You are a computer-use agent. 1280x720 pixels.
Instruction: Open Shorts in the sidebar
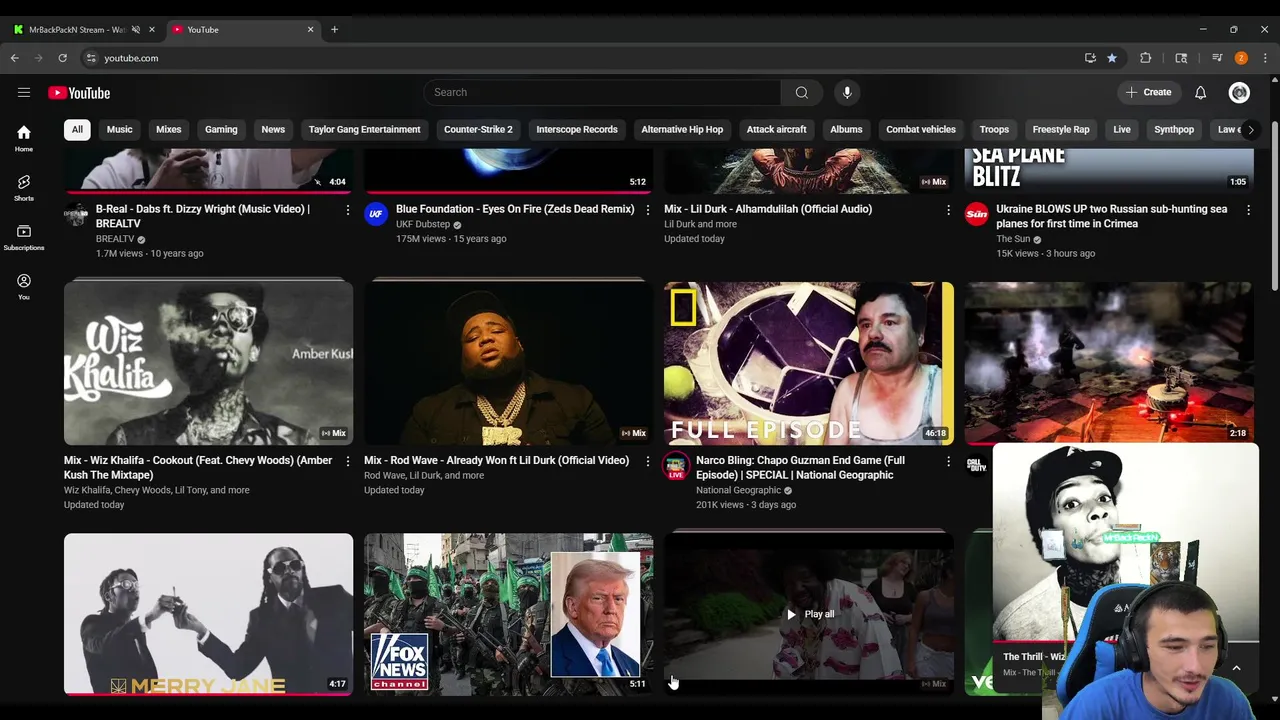(x=24, y=187)
